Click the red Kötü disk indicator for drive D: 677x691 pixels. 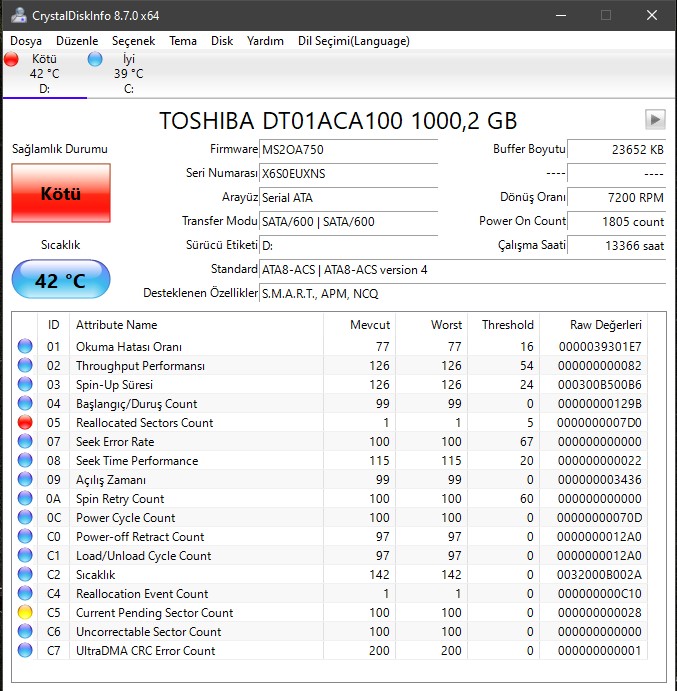(12, 60)
